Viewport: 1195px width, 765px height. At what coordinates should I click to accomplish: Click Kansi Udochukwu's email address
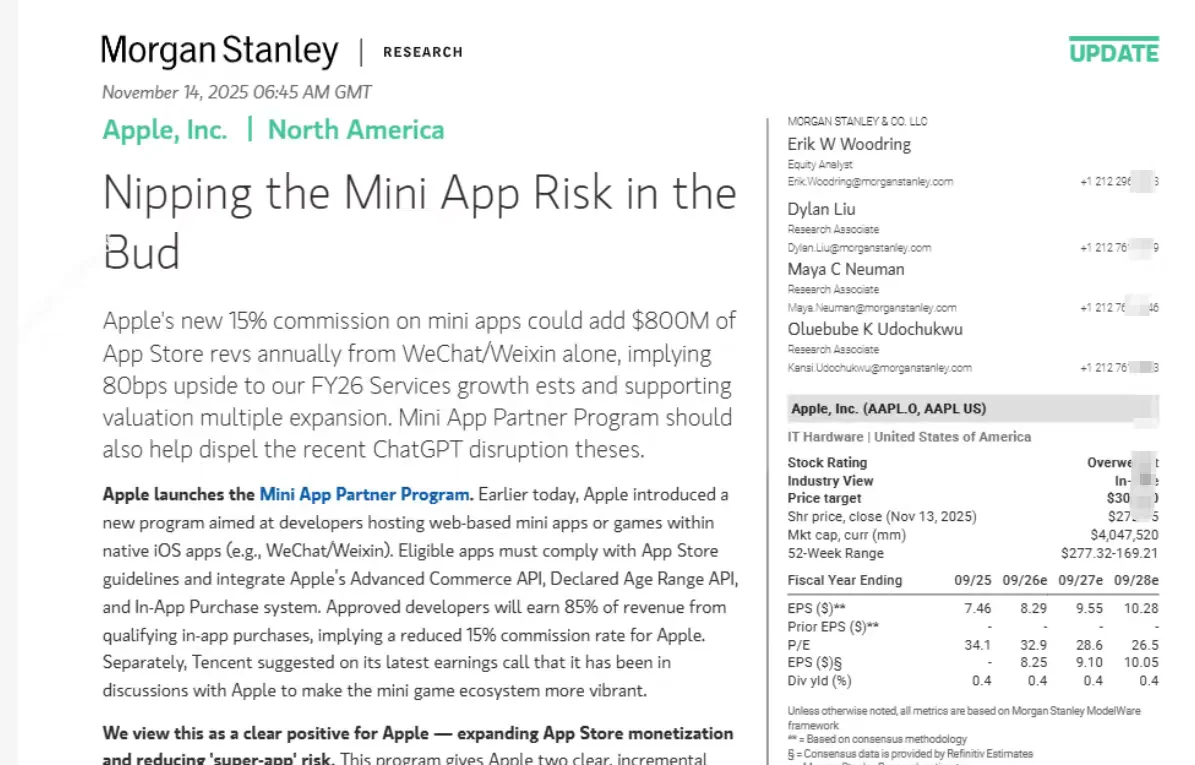tap(879, 368)
